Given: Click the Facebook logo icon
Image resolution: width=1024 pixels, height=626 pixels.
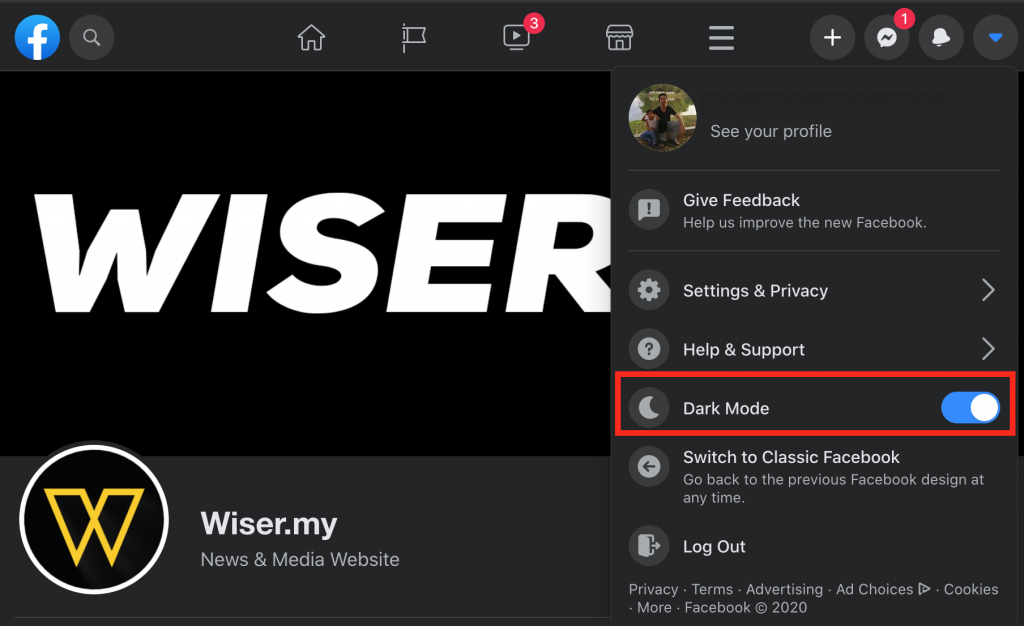Looking at the screenshot, I should [x=37, y=38].
